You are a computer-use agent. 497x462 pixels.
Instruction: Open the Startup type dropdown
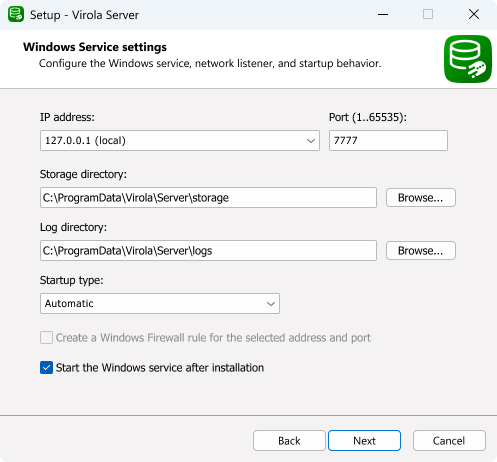click(160, 304)
